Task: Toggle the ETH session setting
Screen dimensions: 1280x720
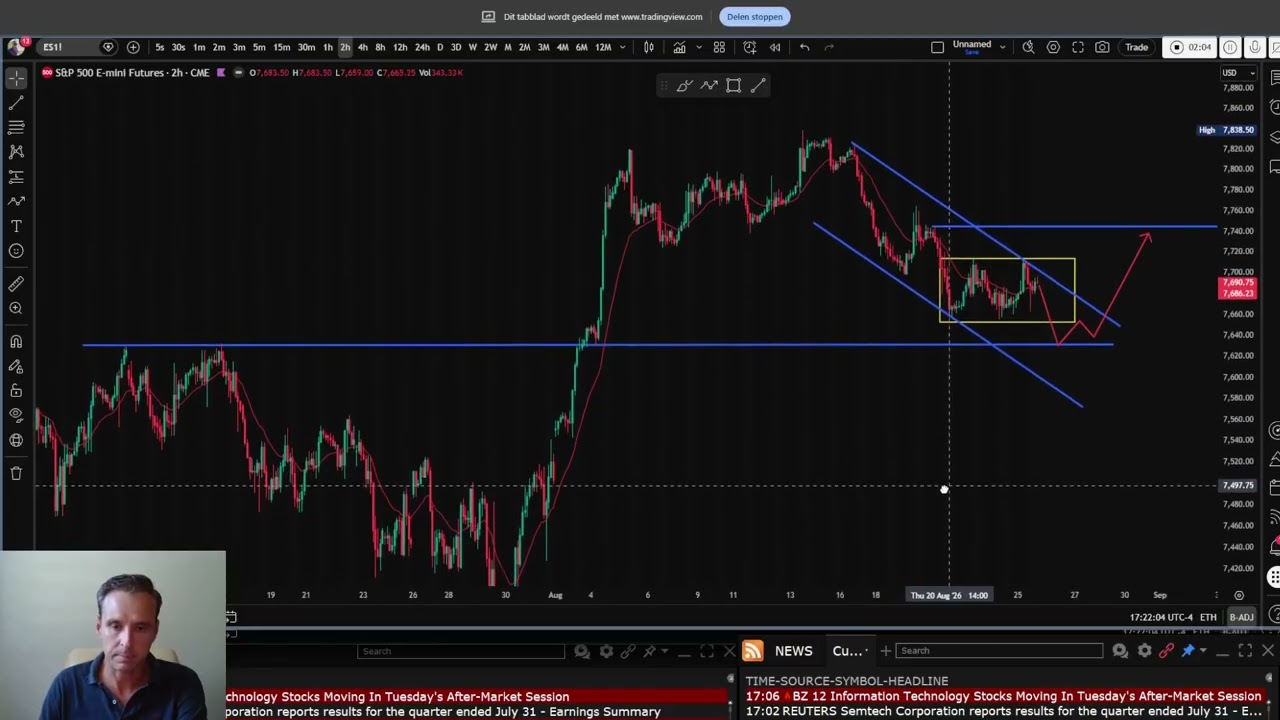Action: (1208, 617)
